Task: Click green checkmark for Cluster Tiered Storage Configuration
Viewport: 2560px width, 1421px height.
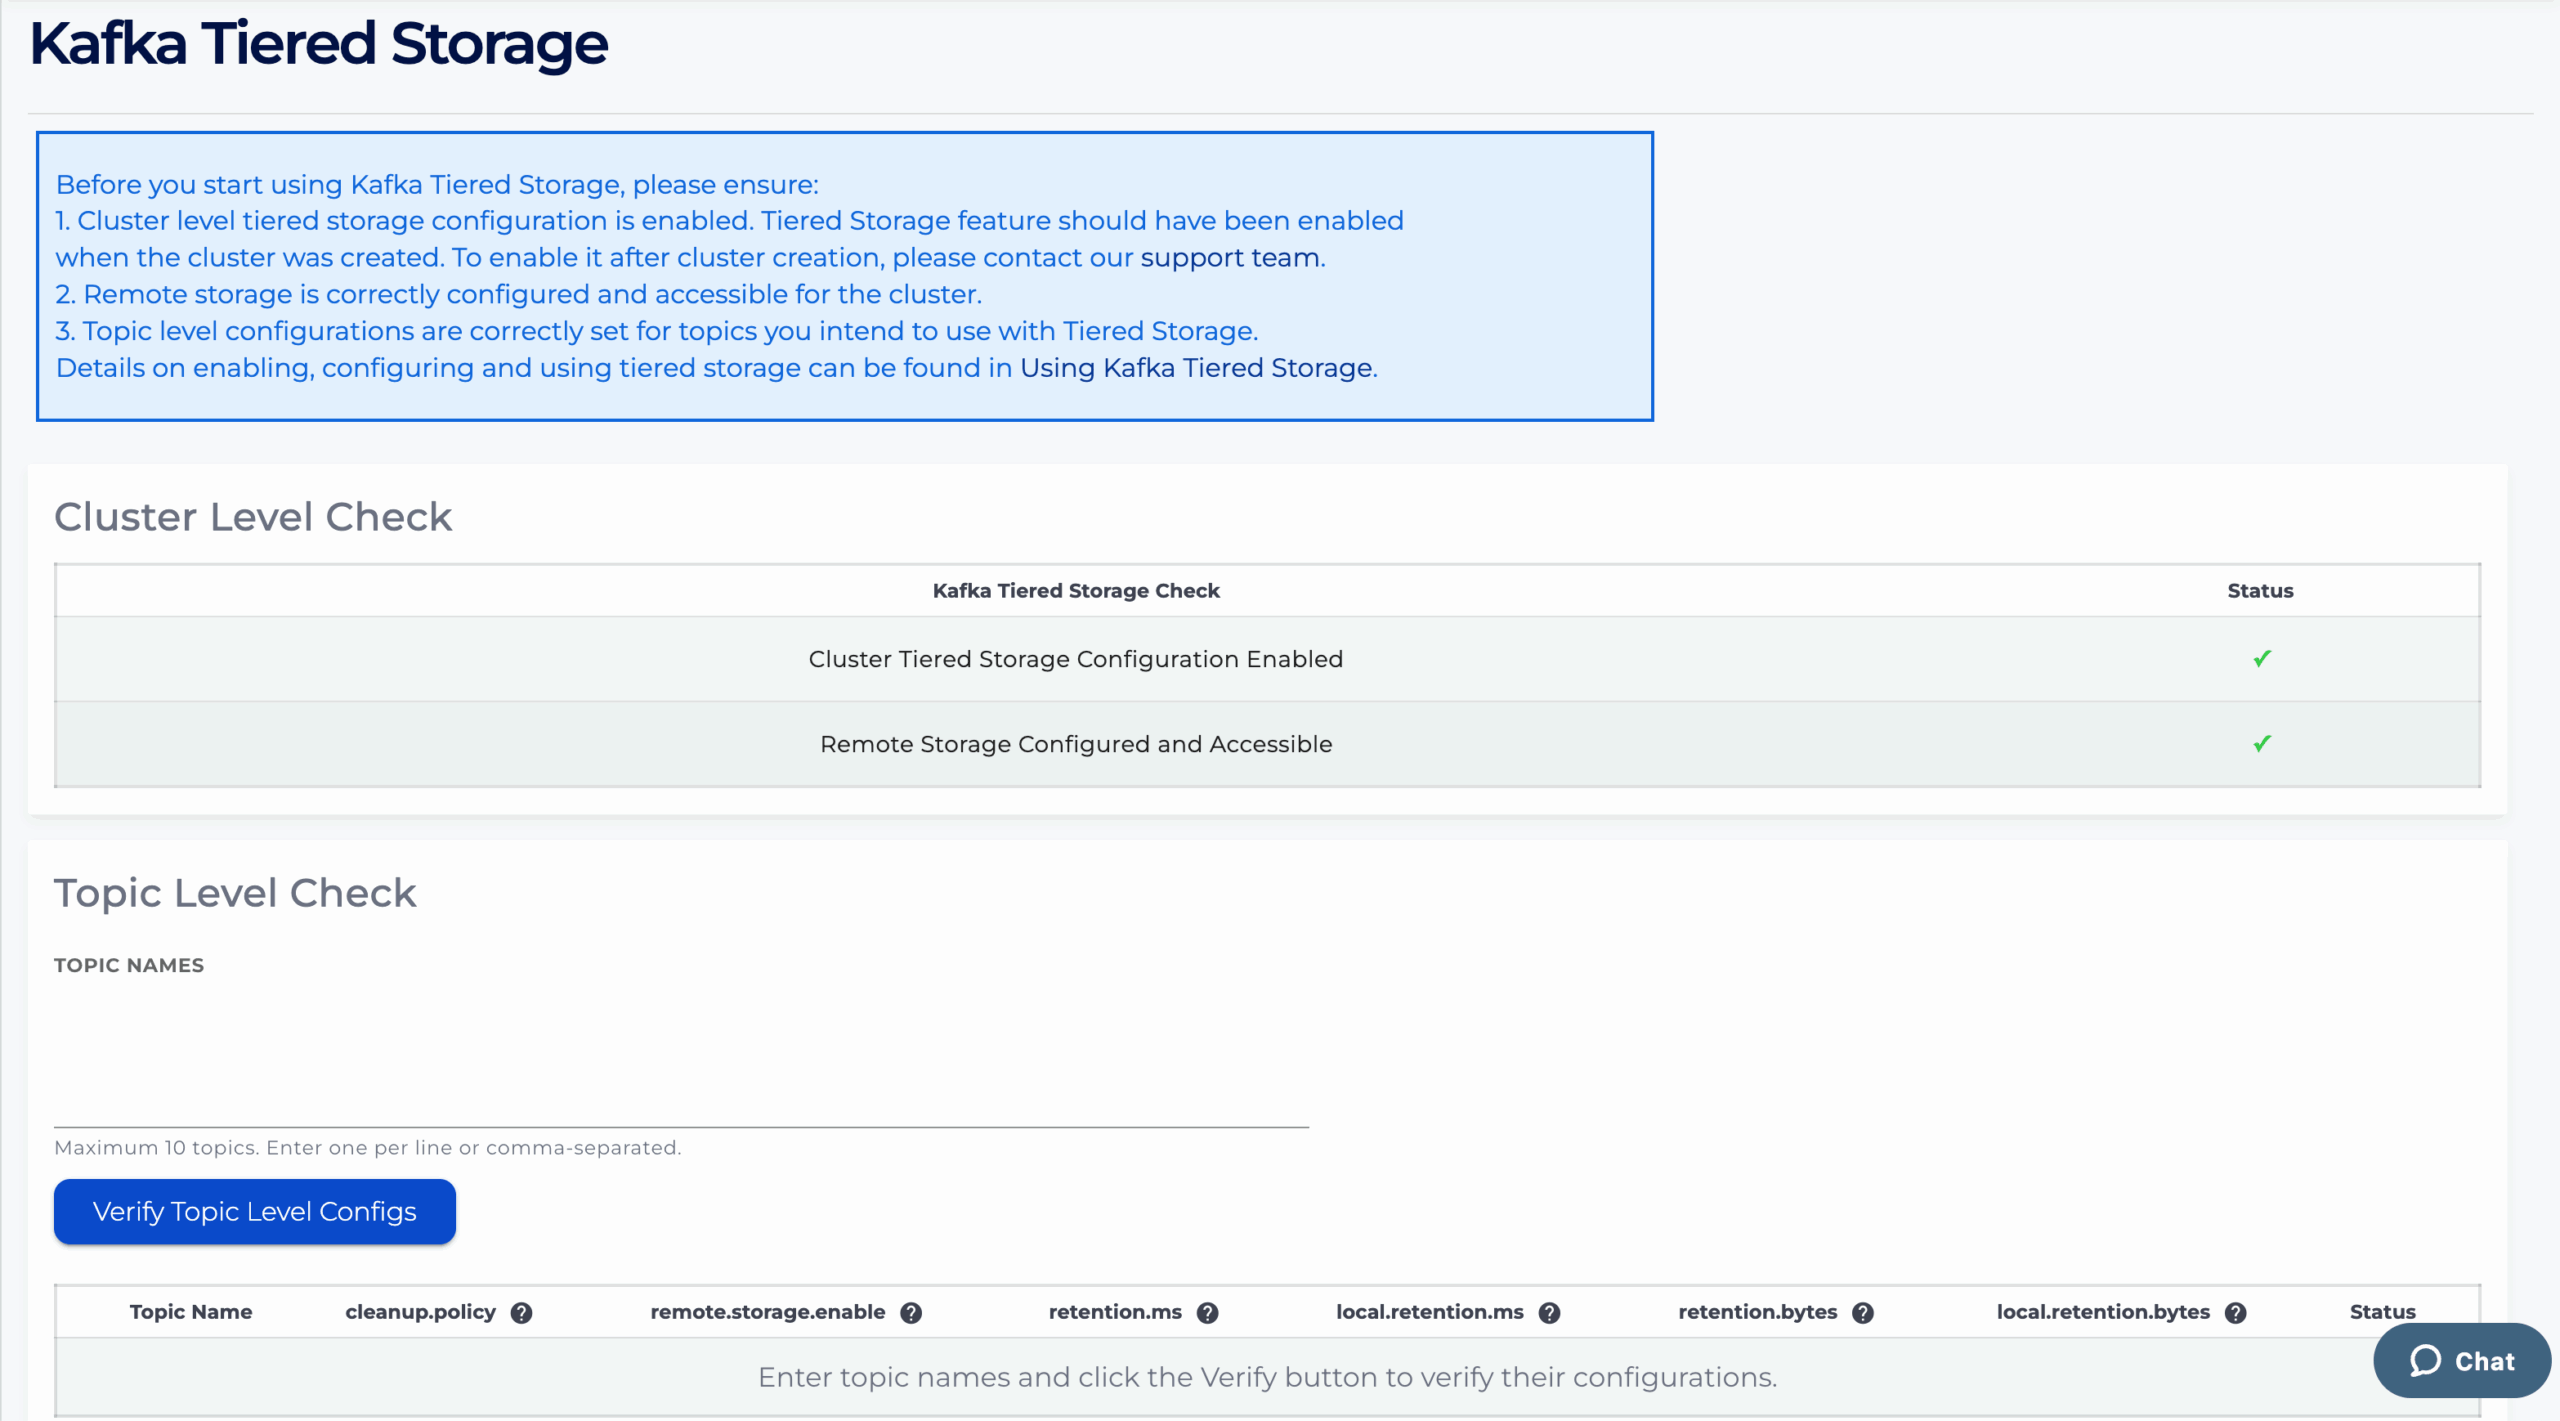Action: tap(2261, 659)
